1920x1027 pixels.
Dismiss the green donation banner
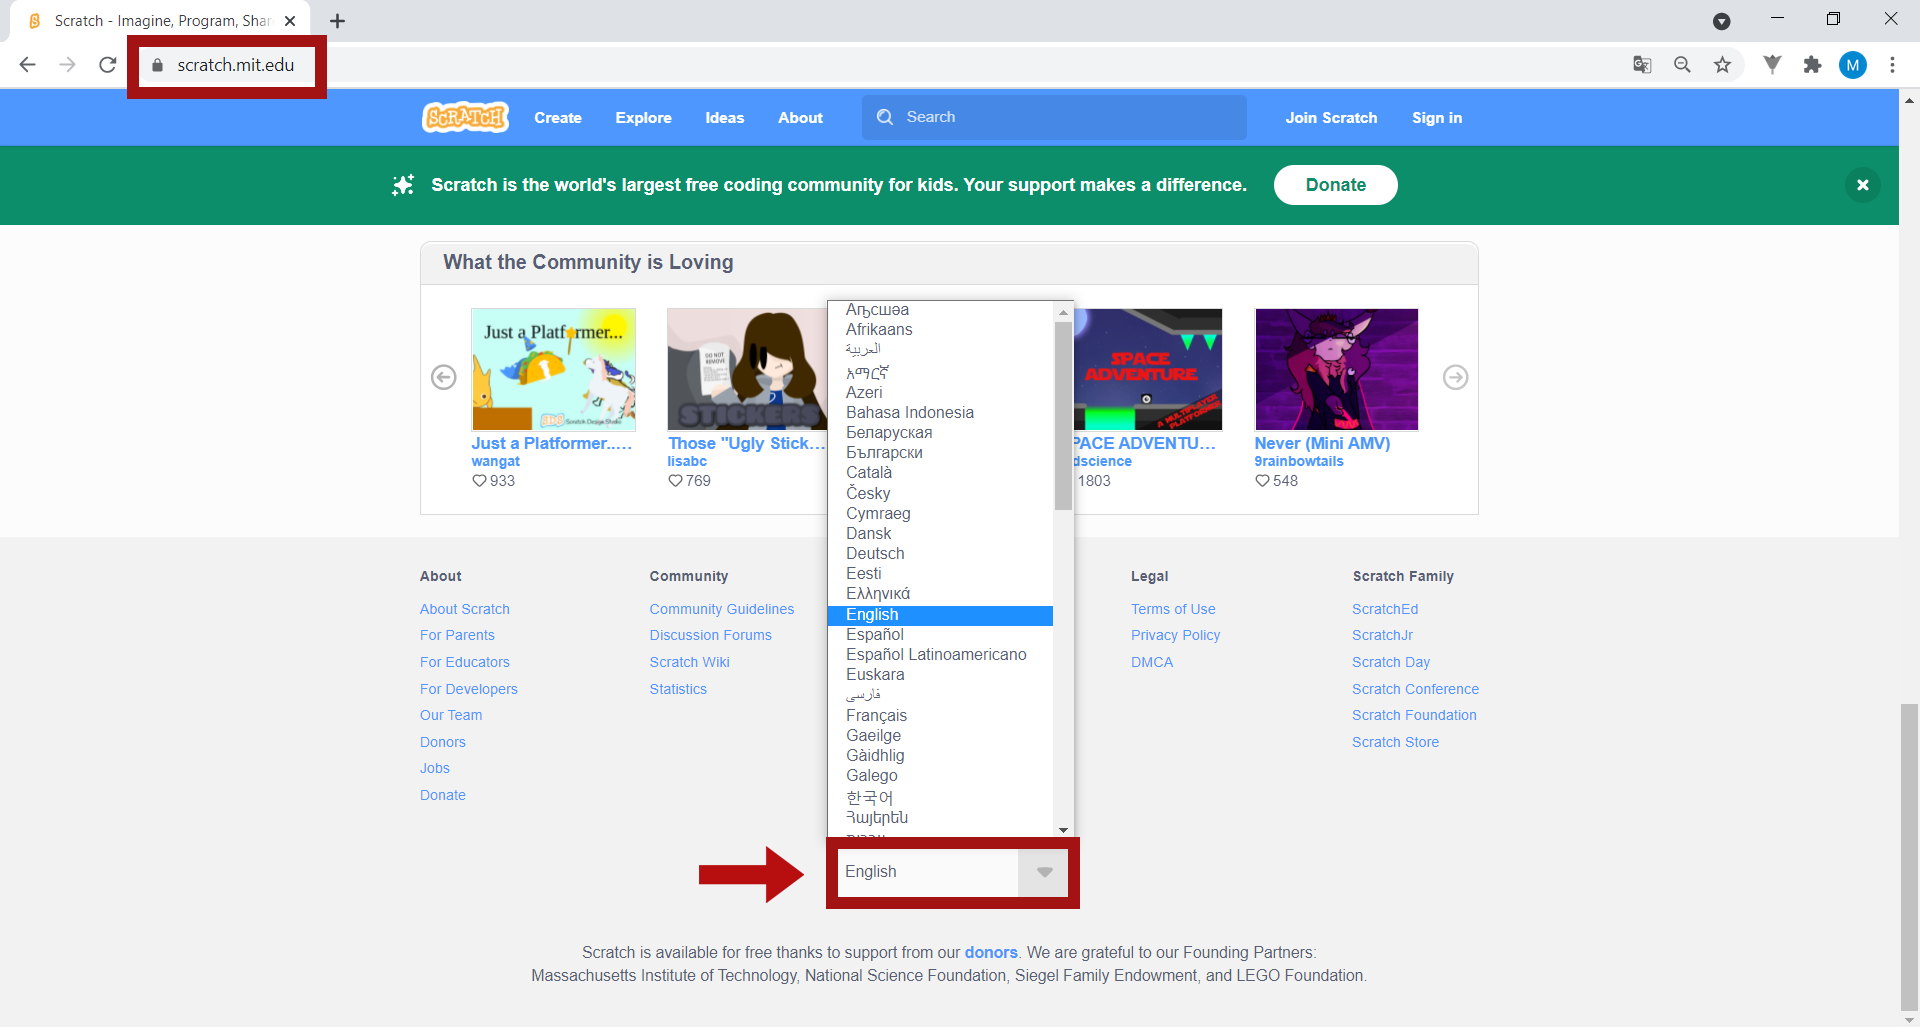tap(1862, 185)
